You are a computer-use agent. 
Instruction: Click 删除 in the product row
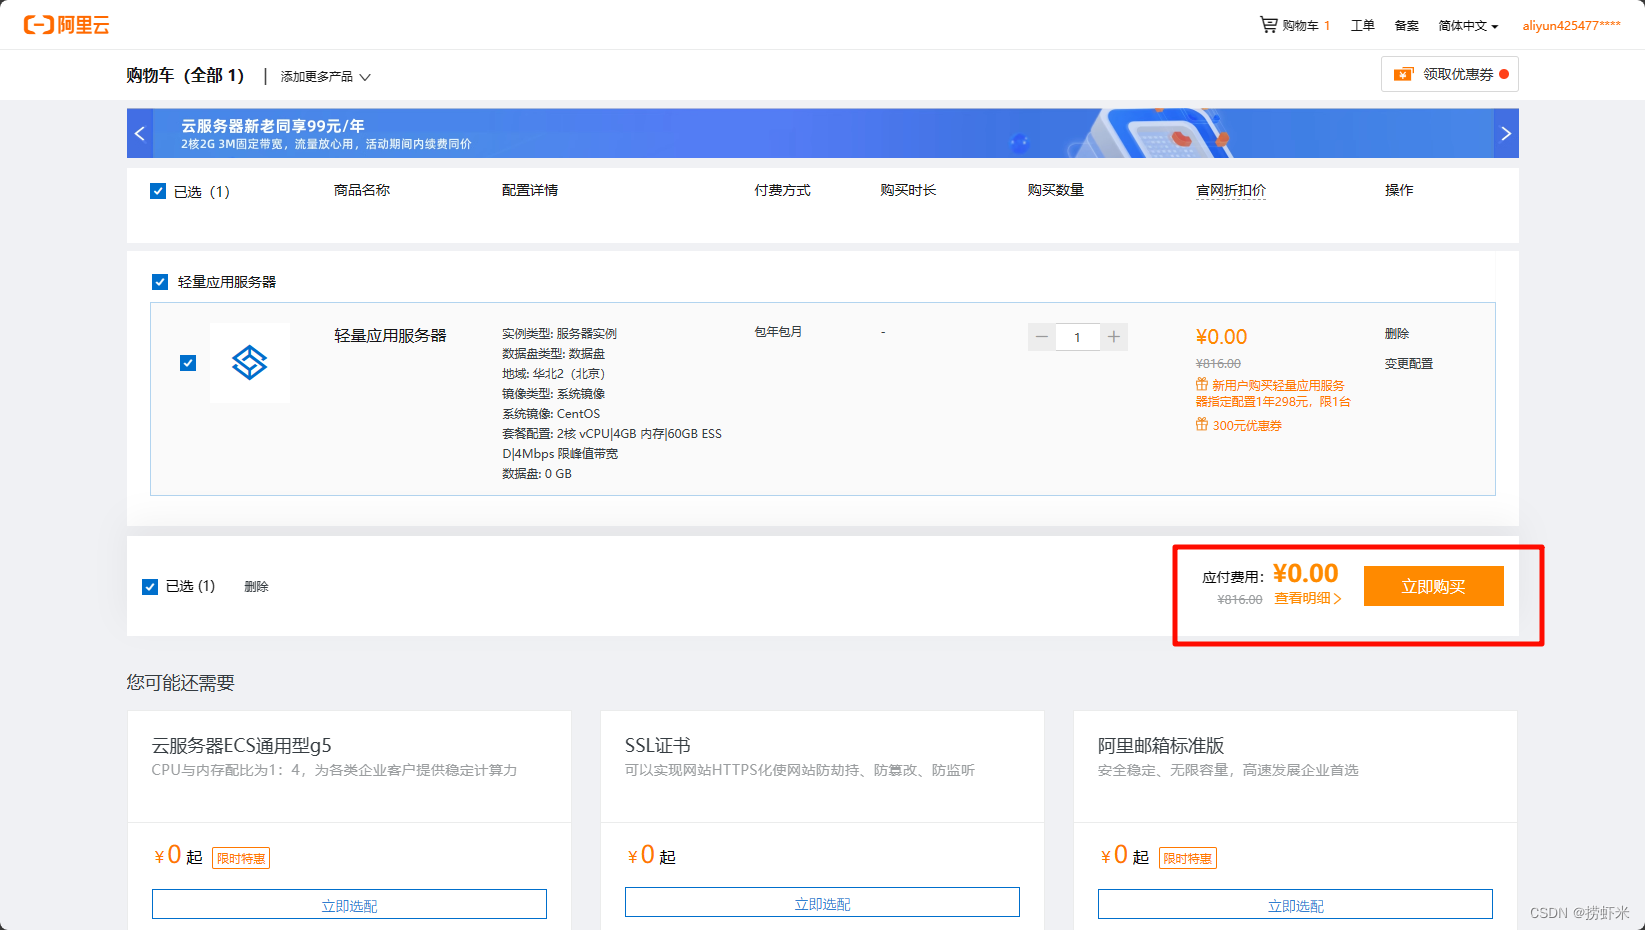(x=1397, y=334)
